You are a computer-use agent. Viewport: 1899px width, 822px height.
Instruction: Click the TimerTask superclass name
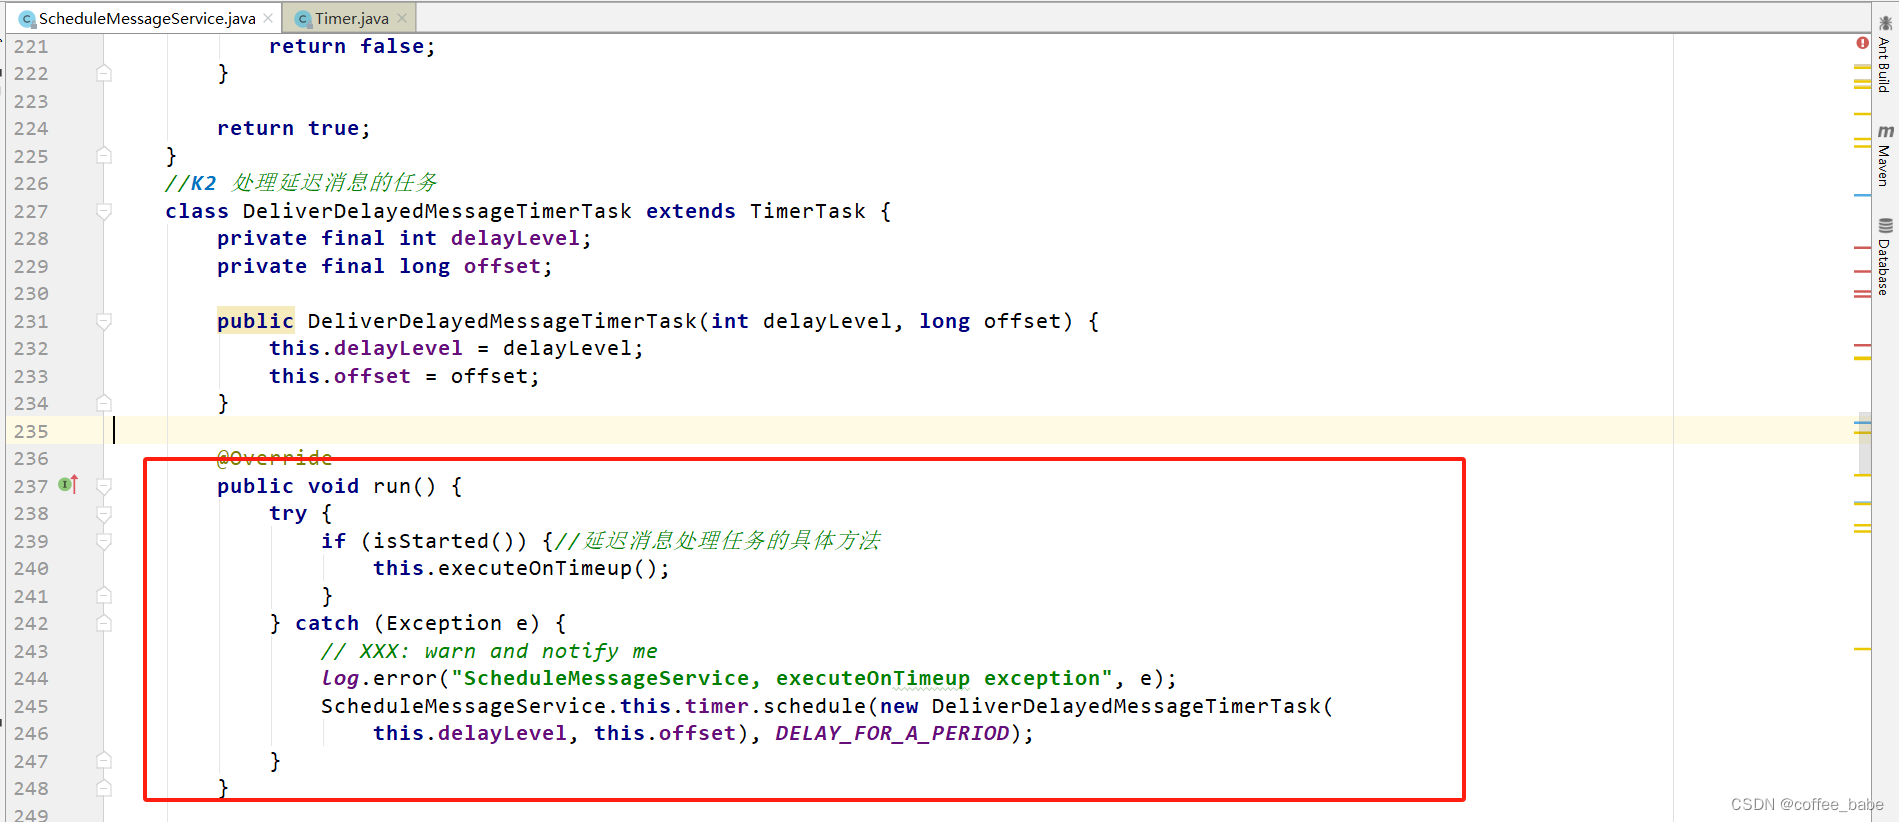click(808, 211)
